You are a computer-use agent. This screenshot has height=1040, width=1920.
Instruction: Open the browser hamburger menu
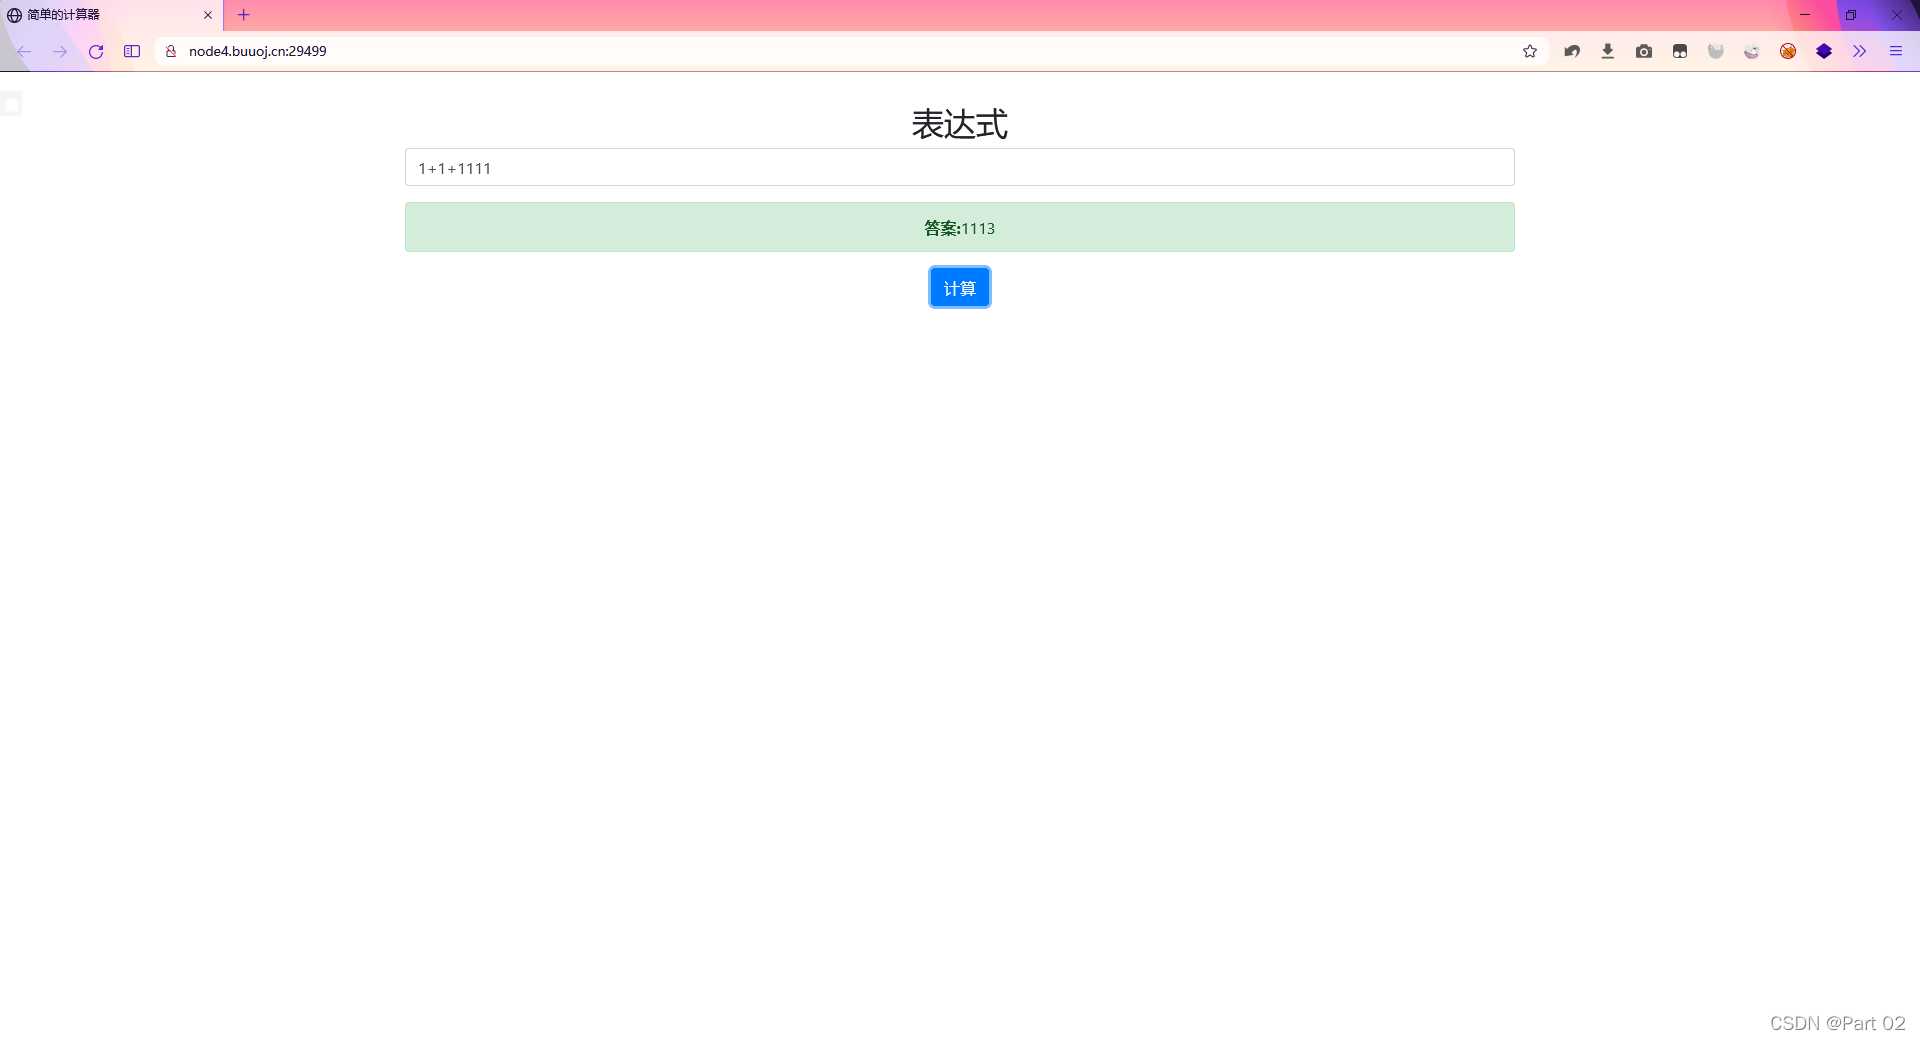(1896, 51)
